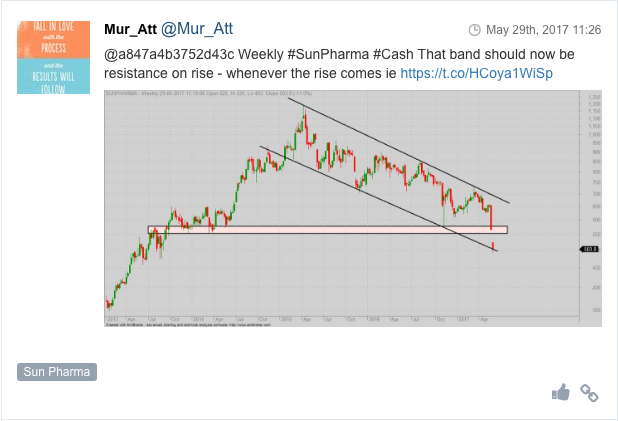Copy the permalink using the chain-link icon
This screenshot has width=618, height=421.
[589, 393]
